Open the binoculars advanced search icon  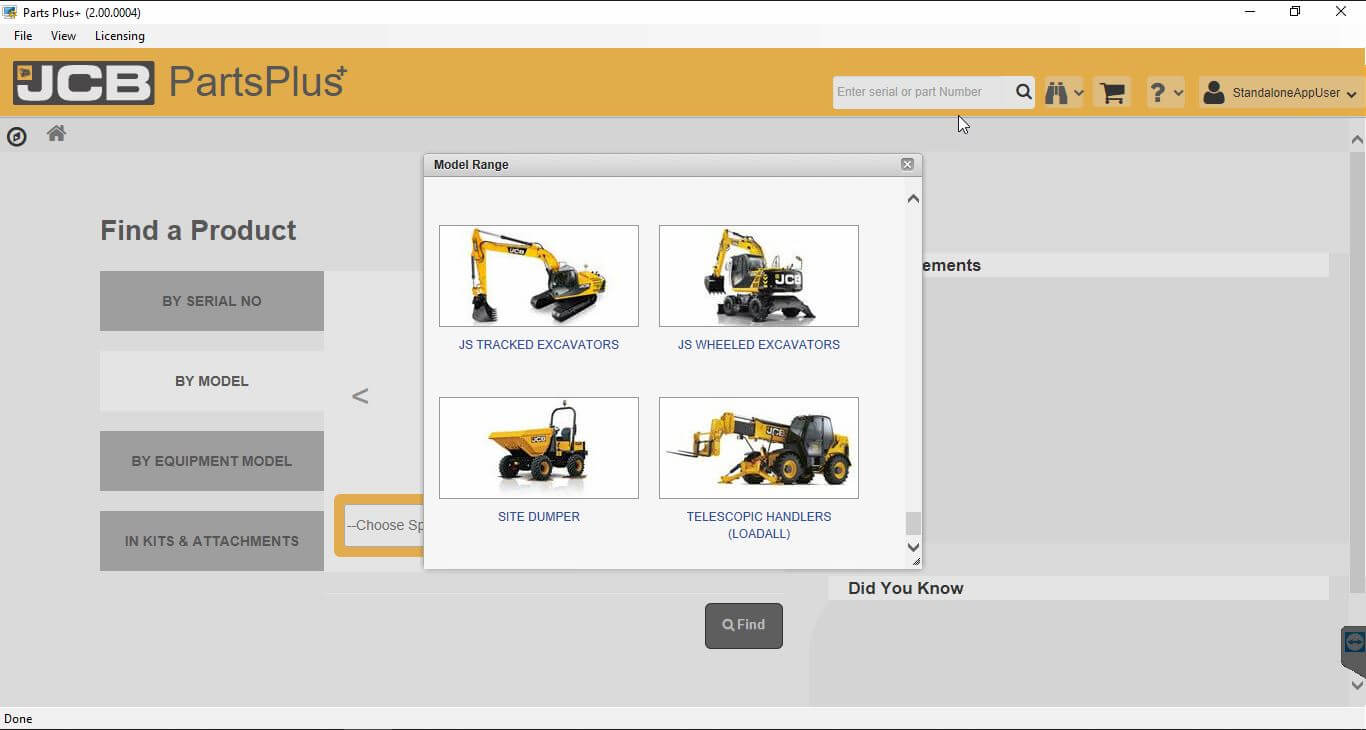pyautogui.click(x=1057, y=93)
